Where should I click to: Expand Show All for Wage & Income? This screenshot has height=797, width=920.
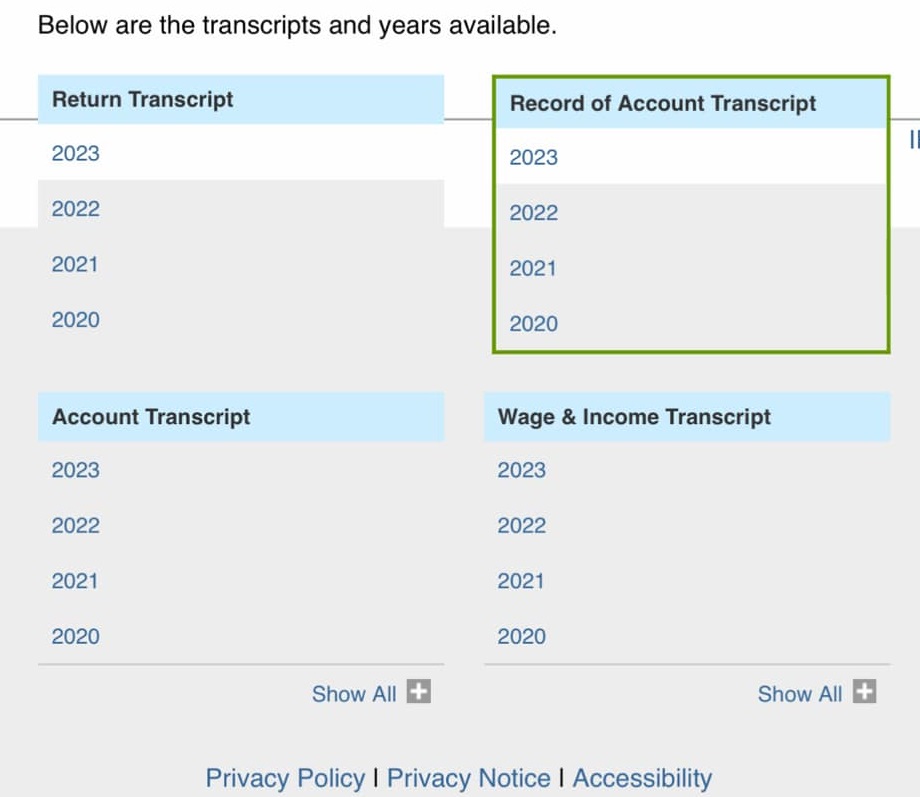pos(800,694)
